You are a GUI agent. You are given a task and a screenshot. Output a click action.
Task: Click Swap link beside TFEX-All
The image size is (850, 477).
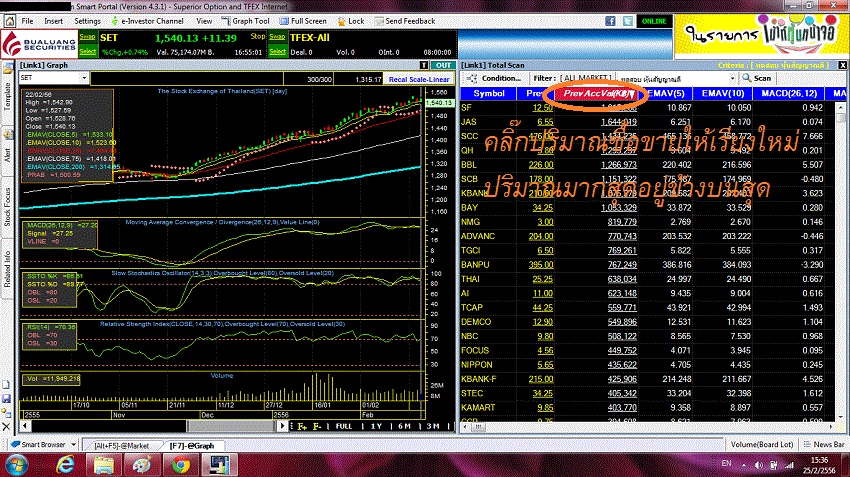point(277,37)
